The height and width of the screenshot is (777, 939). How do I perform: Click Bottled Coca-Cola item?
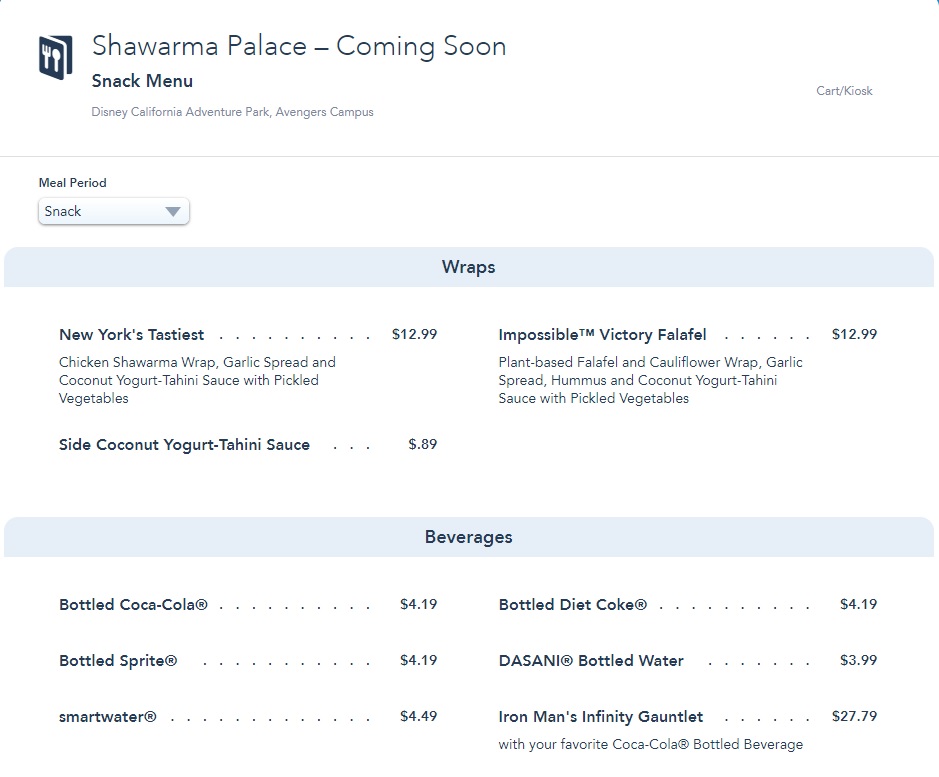(133, 605)
